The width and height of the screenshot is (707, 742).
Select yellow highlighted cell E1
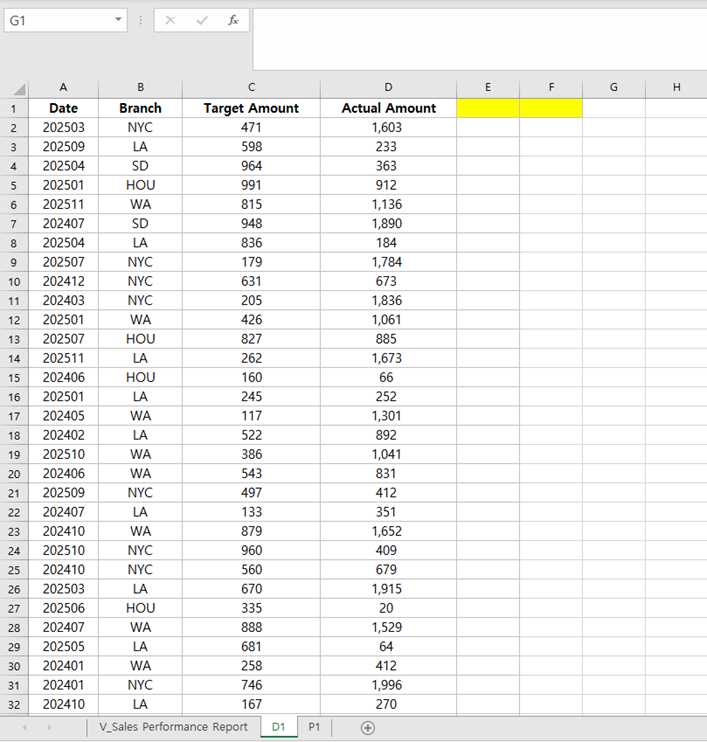coord(488,108)
